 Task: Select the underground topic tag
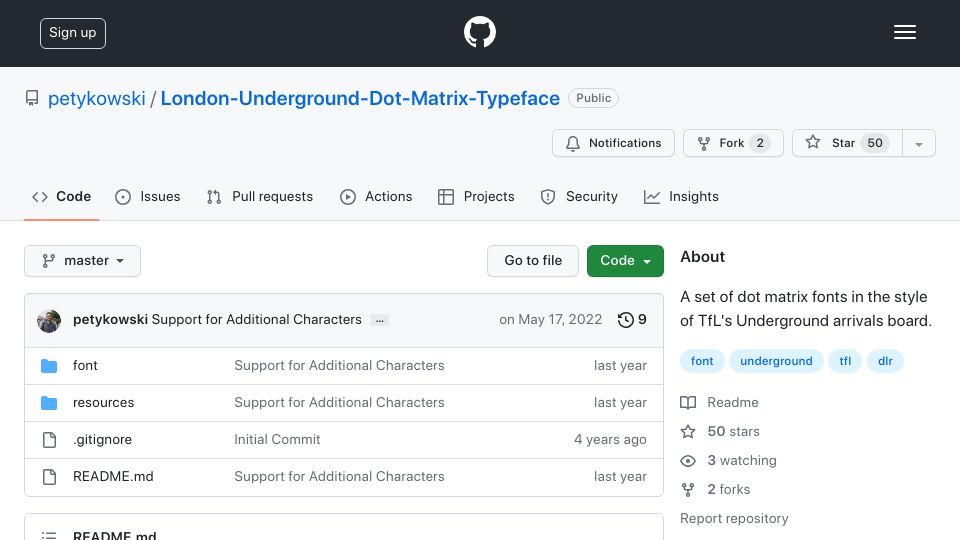(x=776, y=361)
